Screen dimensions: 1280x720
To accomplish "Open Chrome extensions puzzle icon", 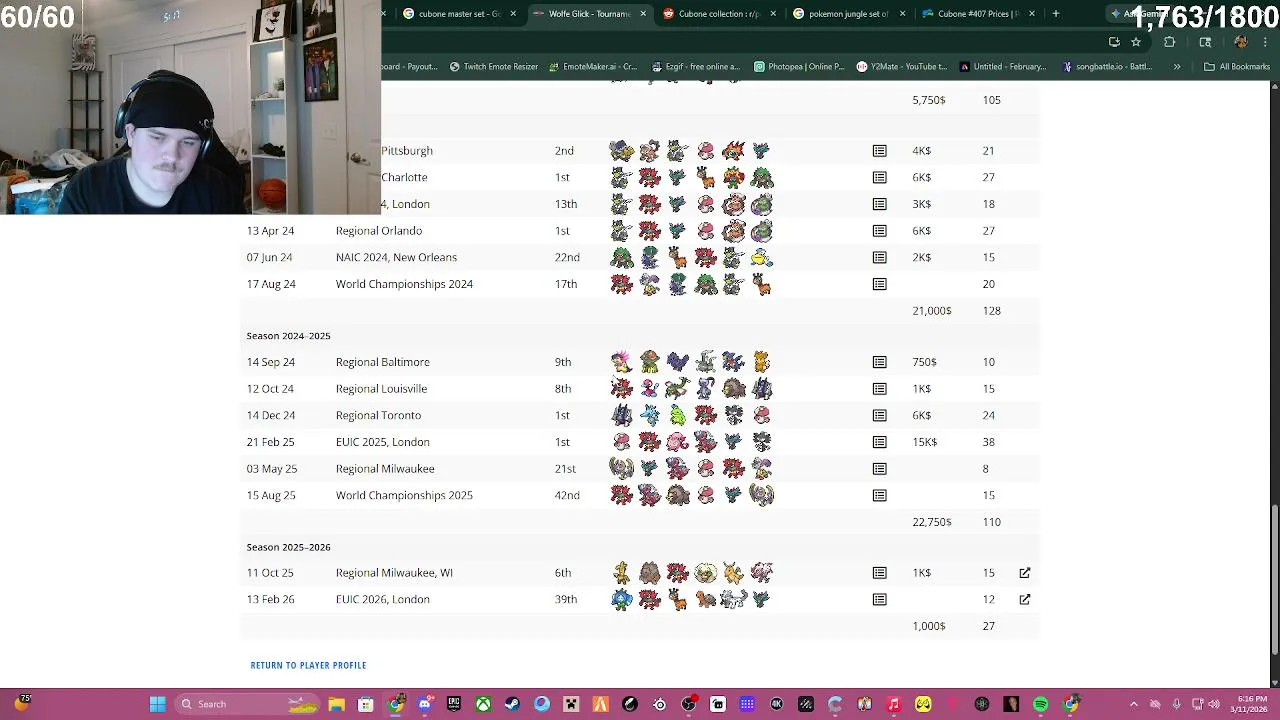I will [1169, 42].
